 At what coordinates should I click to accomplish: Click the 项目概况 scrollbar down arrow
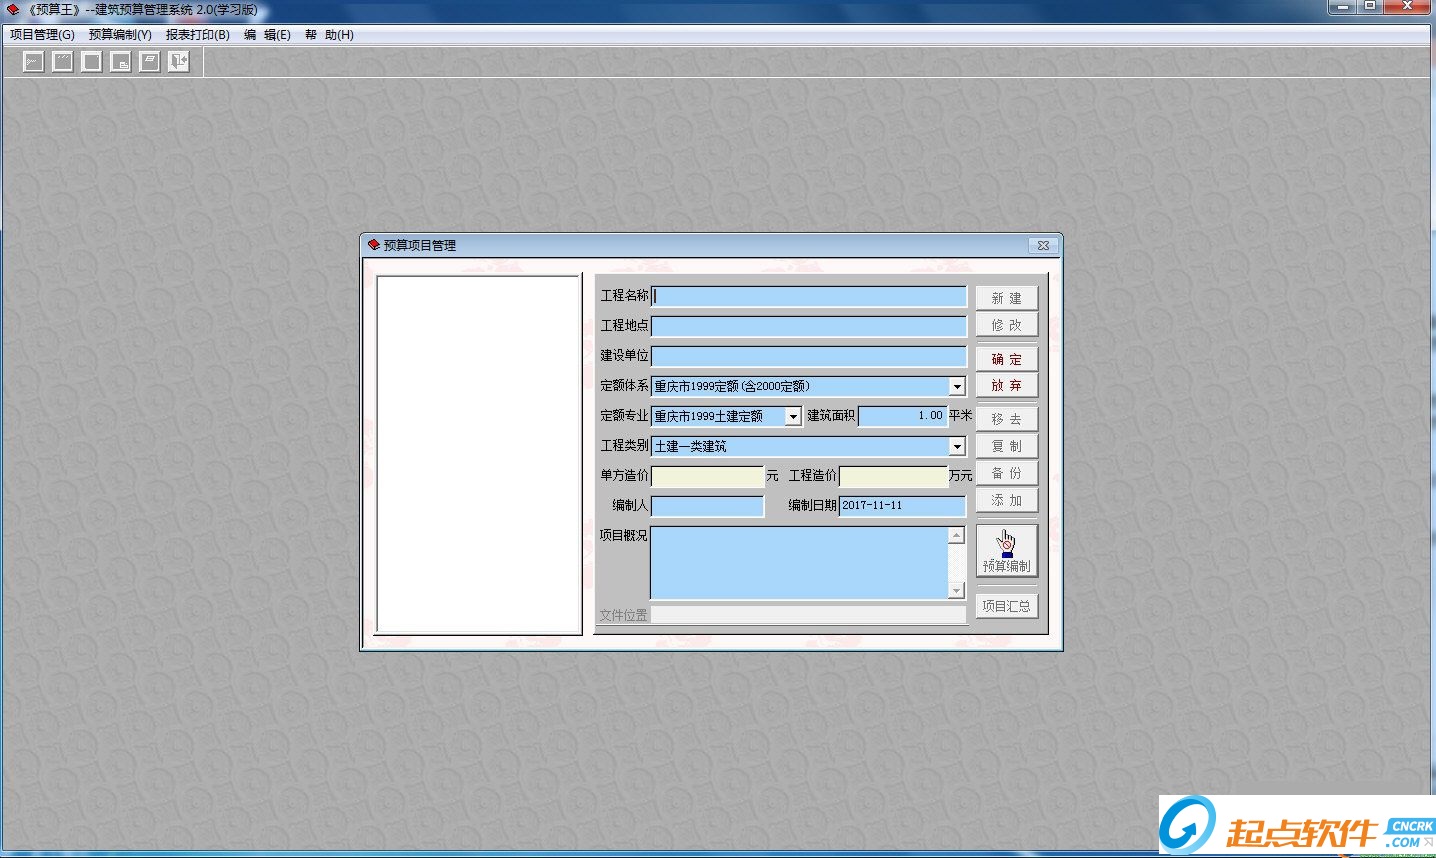pos(956,591)
